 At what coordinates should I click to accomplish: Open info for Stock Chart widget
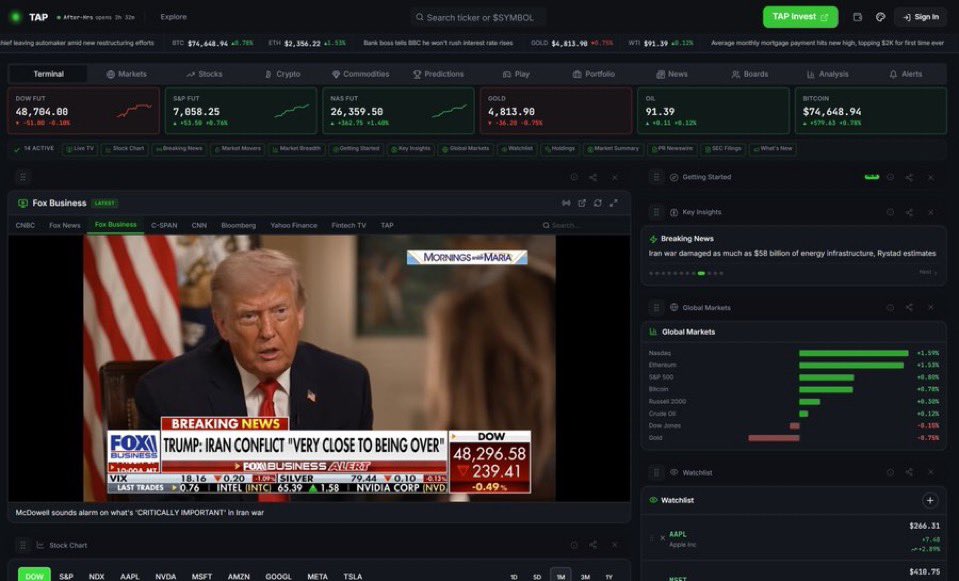[x=574, y=545]
